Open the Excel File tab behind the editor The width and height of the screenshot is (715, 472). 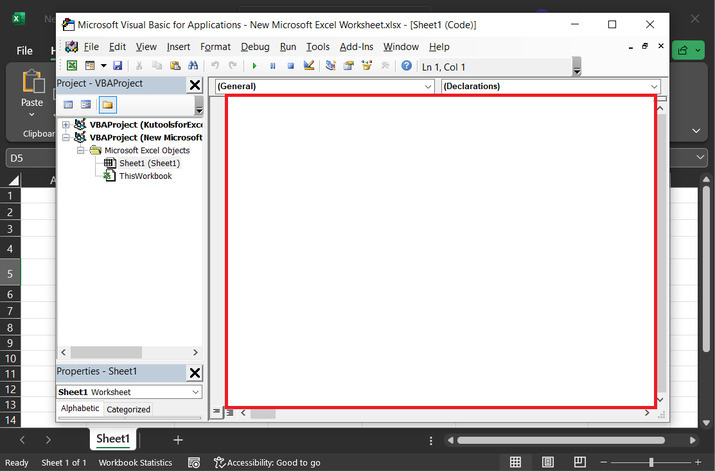tap(24, 51)
